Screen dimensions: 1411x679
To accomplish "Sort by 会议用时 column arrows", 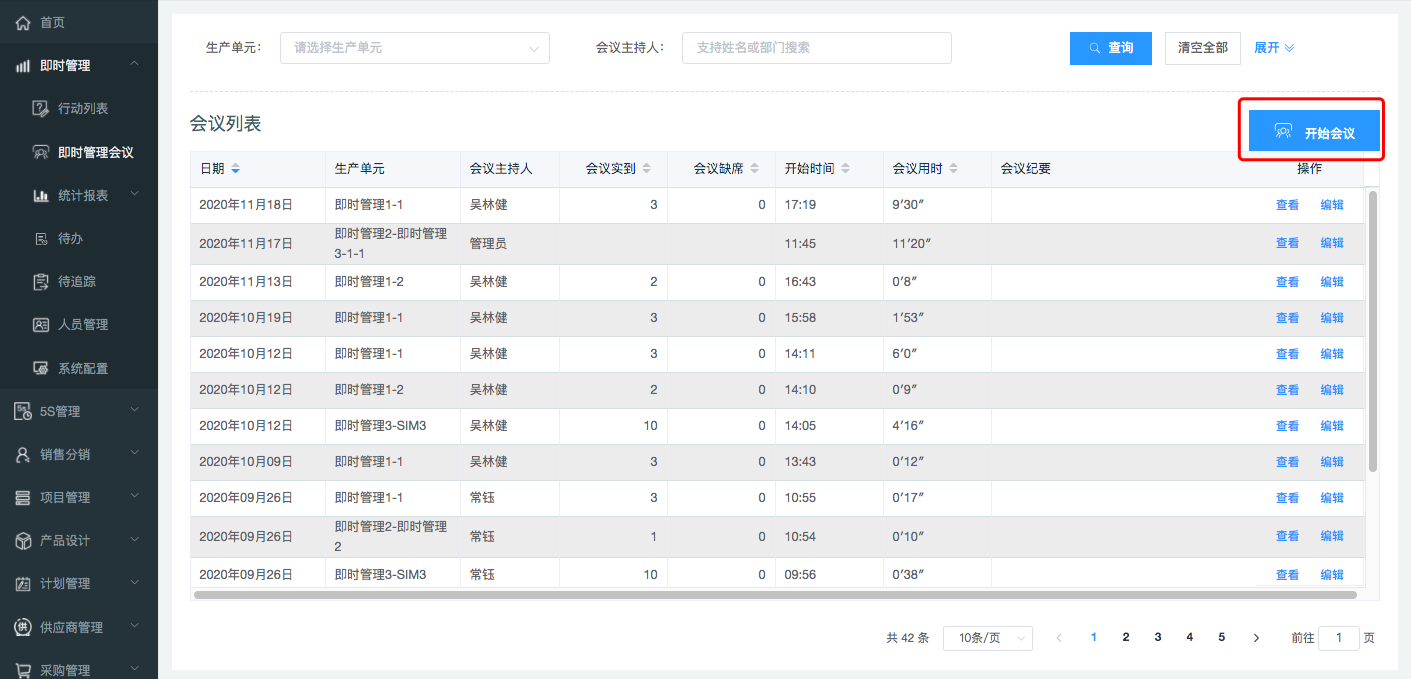I will (953, 169).
